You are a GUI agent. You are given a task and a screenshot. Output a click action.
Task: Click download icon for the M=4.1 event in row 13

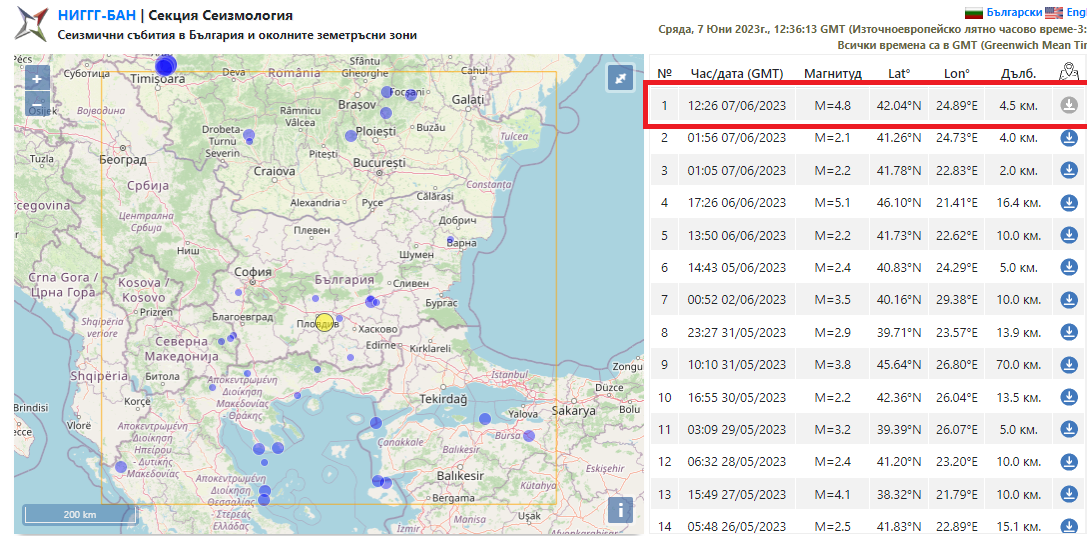(1069, 495)
